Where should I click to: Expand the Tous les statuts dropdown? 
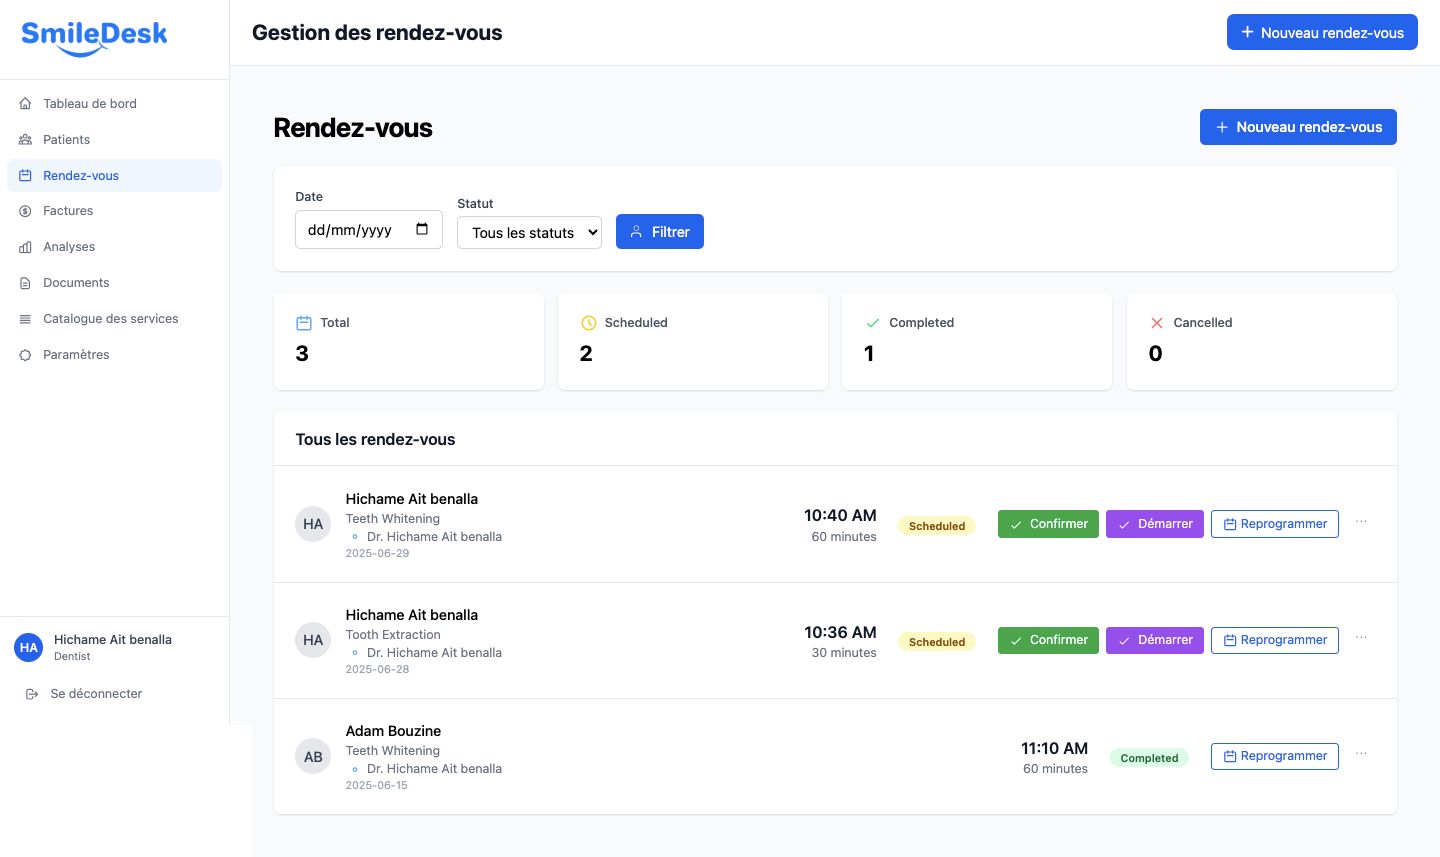coord(529,233)
